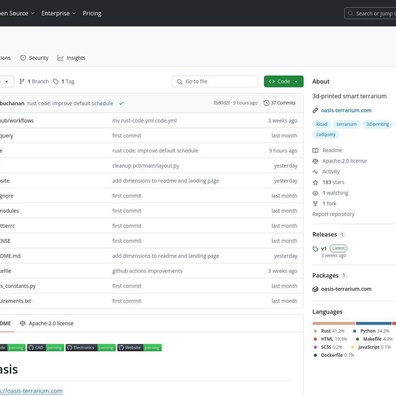Open the Insights tab
396x396 pixels.
point(71,58)
